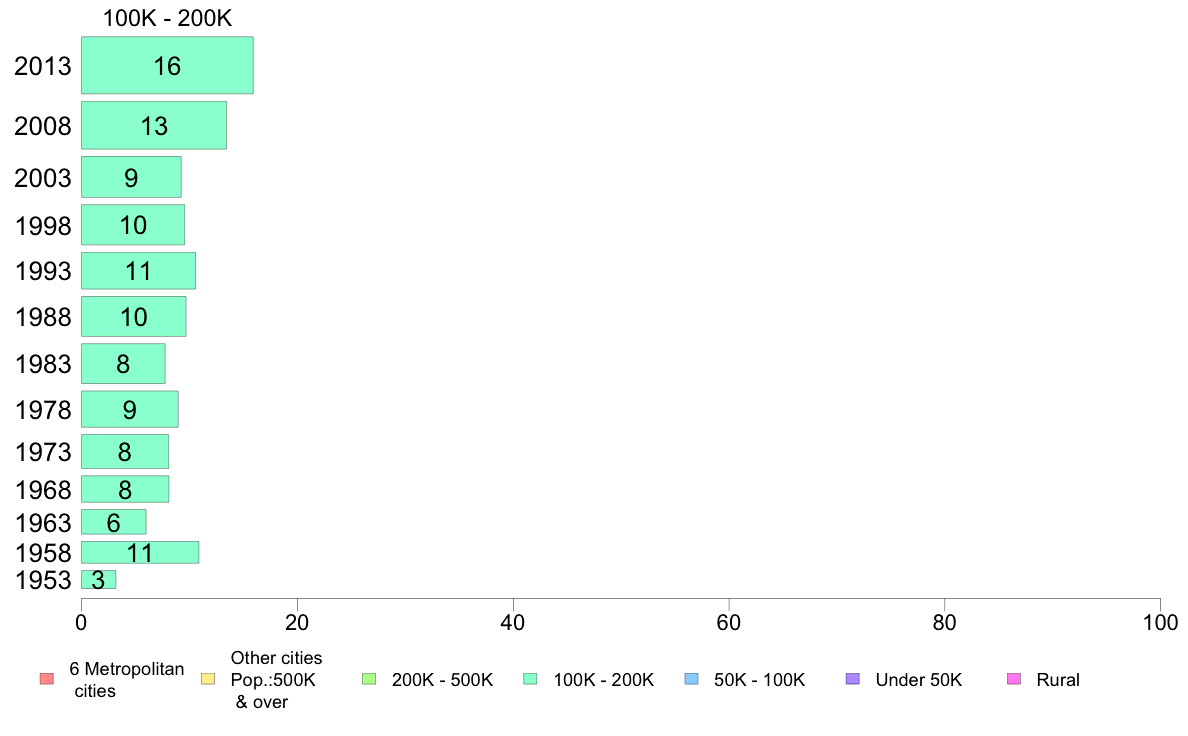Click the green 200K - 500K legend swatch
The height and width of the screenshot is (736, 1188).
(369, 679)
